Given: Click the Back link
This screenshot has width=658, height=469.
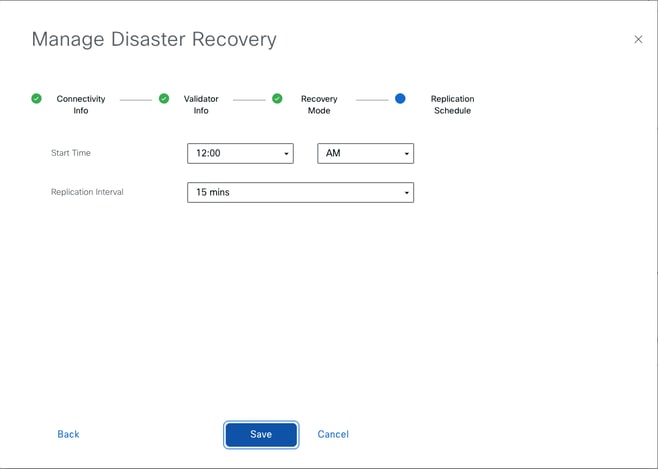Looking at the screenshot, I should pos(68,434).
